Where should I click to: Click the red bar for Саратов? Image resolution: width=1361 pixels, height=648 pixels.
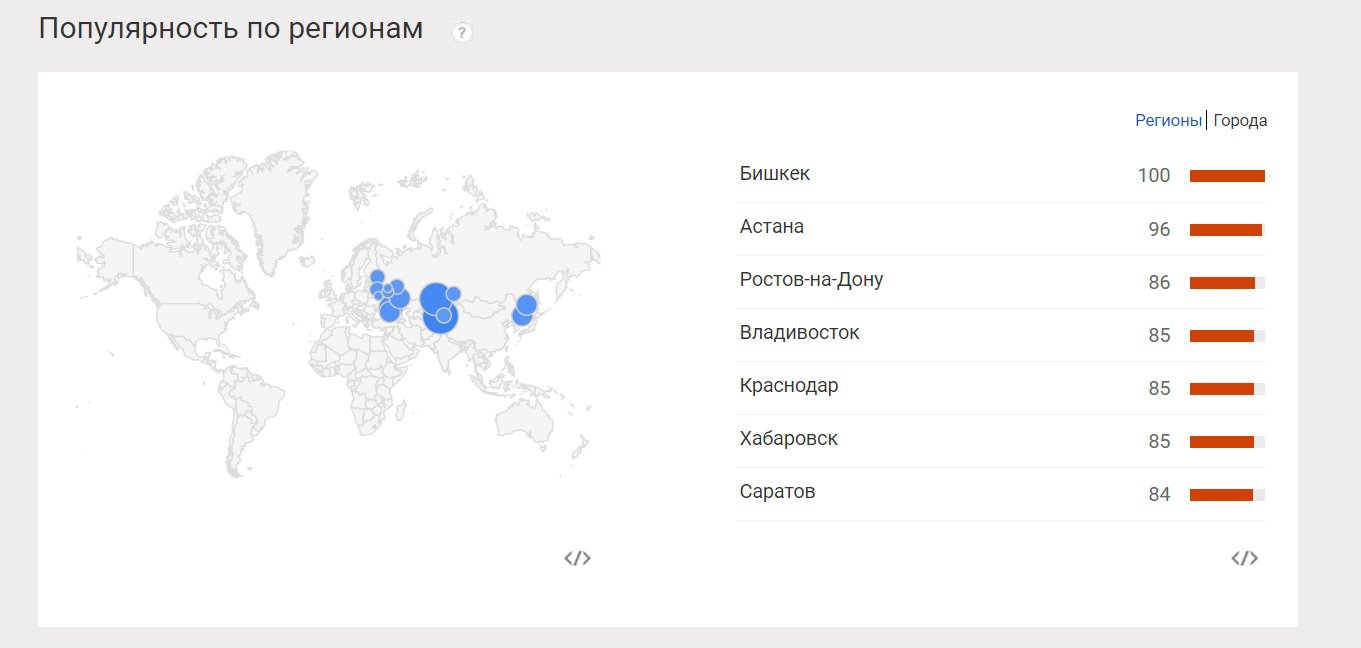click(1221, 495)
